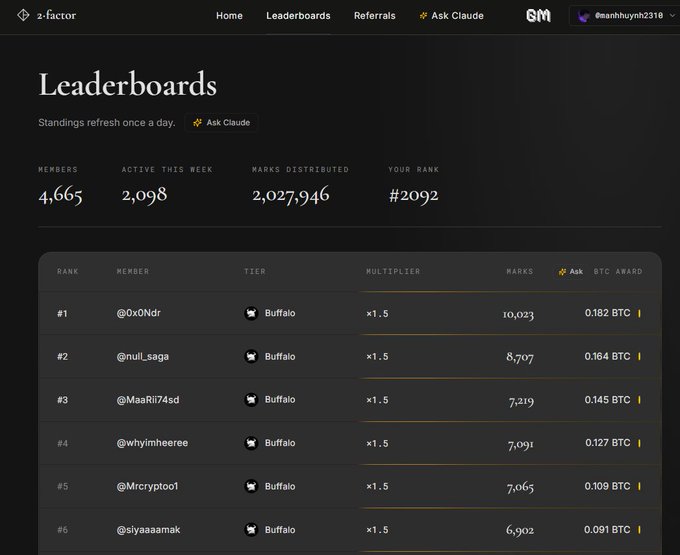Image resolution: width=680 pixels, height=555 pixels.
Task: Click the Buffalo tier icon for @siyaaaamak
Action: click(x=251, y=529)
